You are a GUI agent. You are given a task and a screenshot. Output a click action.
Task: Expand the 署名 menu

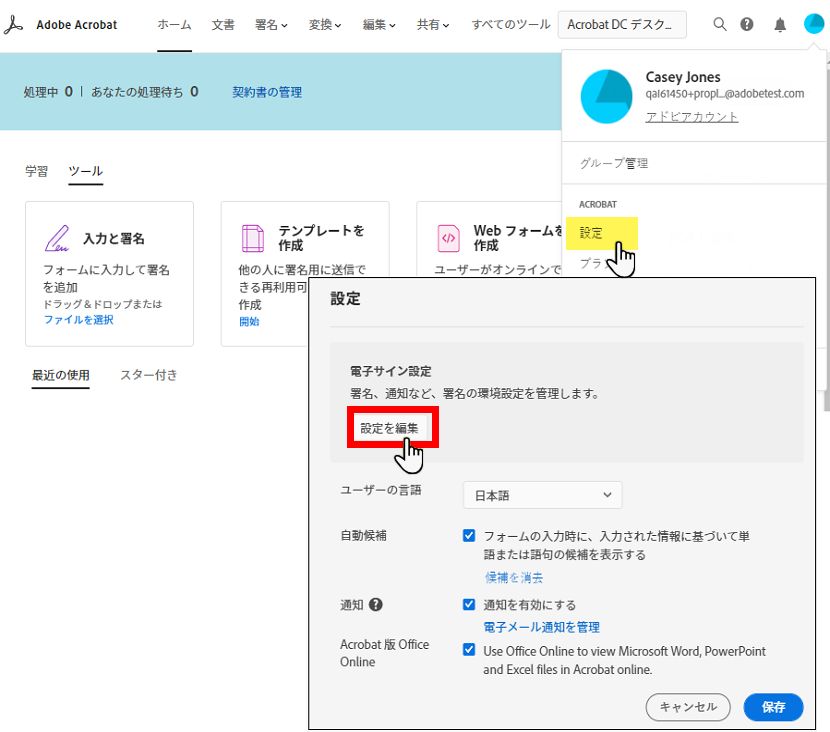coord(271,25)
